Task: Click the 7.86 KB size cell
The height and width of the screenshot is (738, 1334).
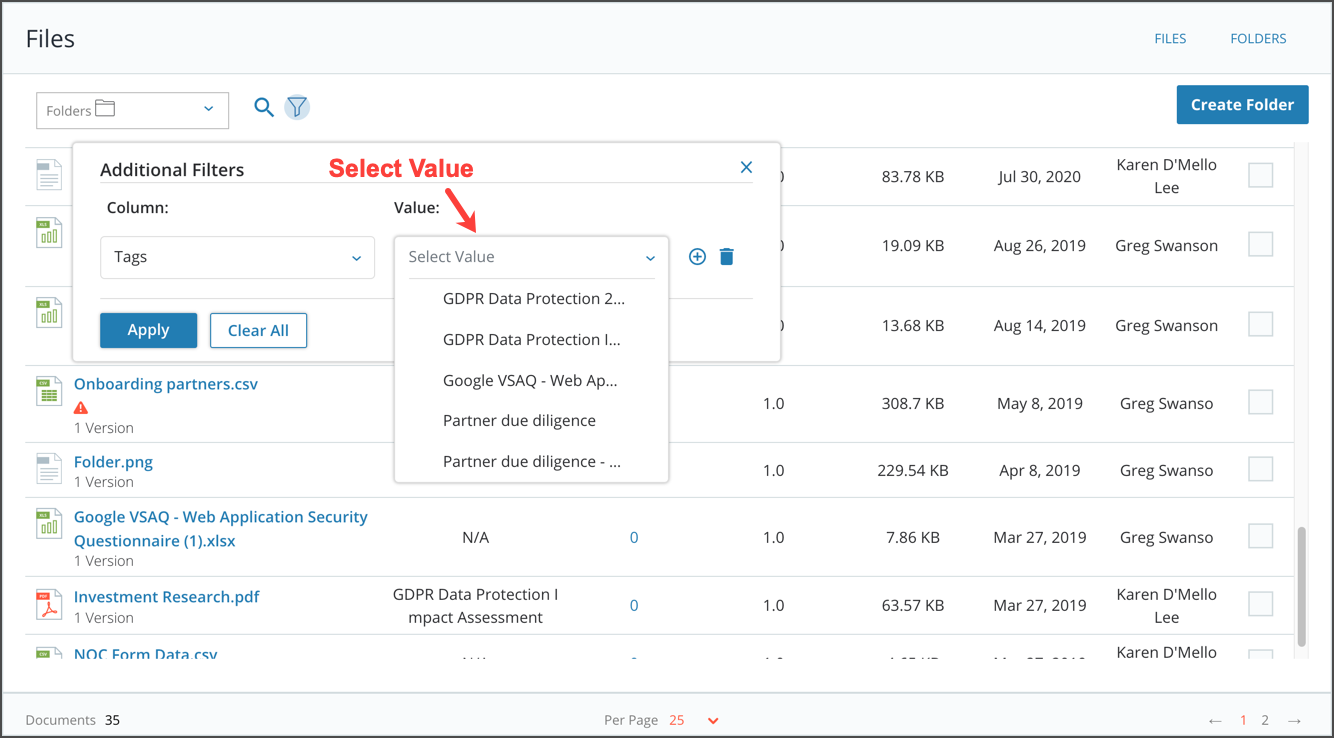Action: tap(912, 537)
